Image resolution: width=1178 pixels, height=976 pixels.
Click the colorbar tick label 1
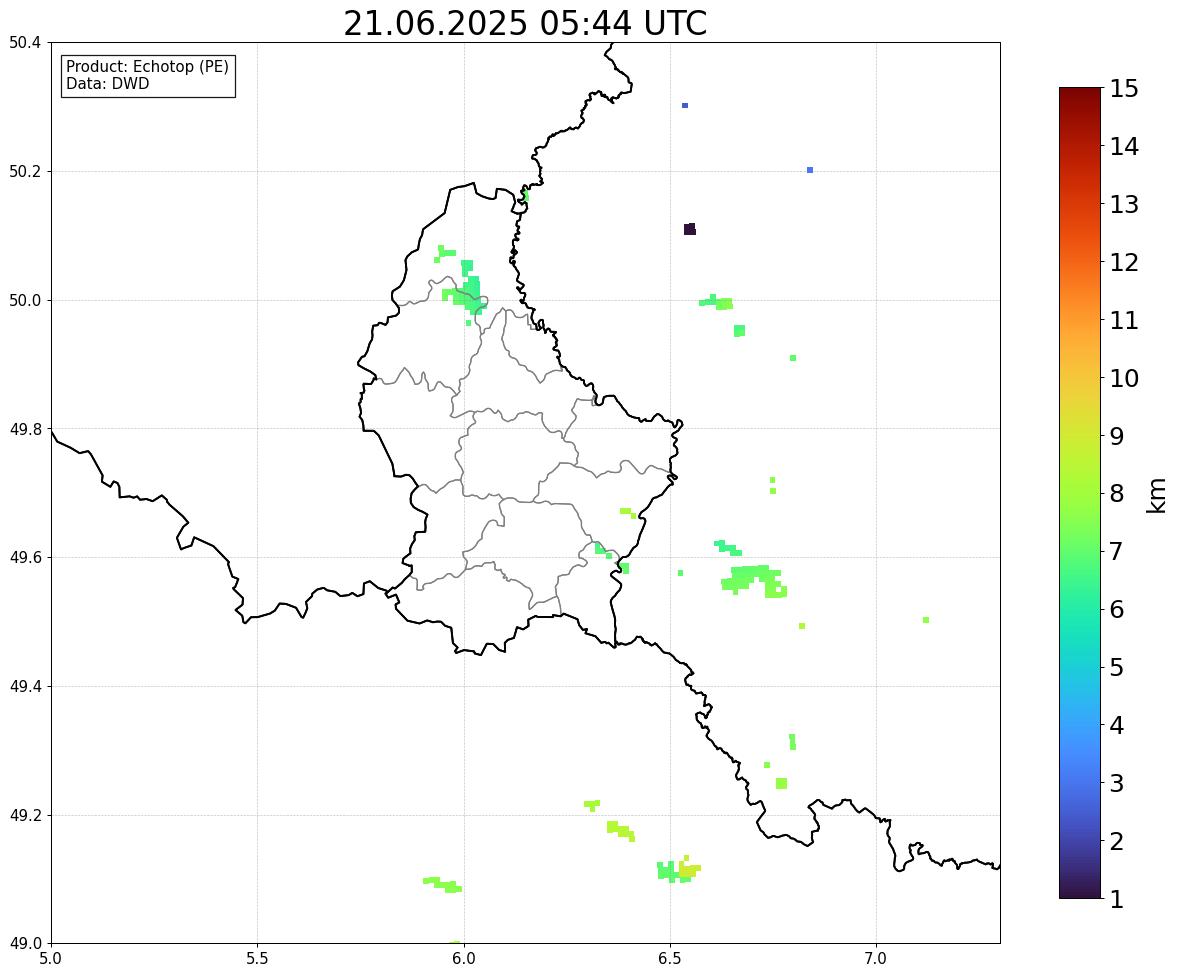click(1116, 899)
